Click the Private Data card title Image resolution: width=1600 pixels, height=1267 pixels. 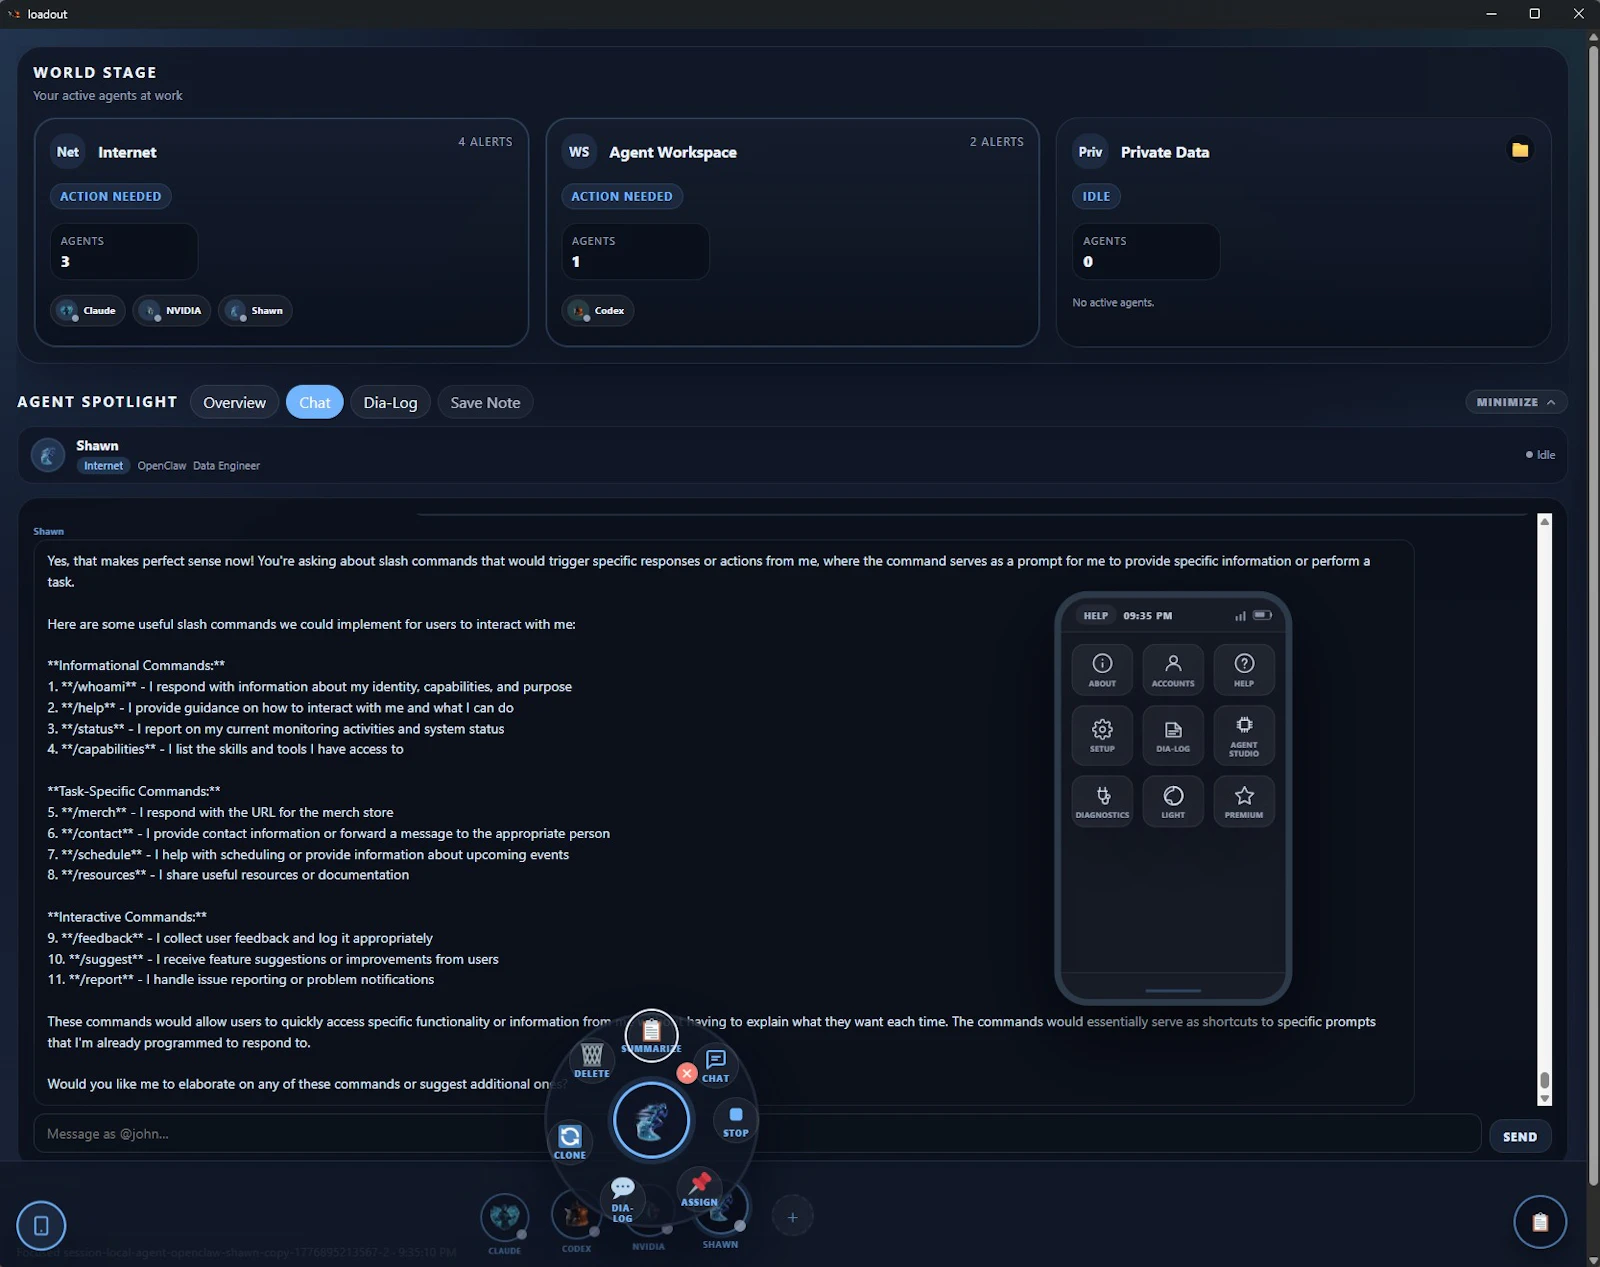coord(1165,152)
